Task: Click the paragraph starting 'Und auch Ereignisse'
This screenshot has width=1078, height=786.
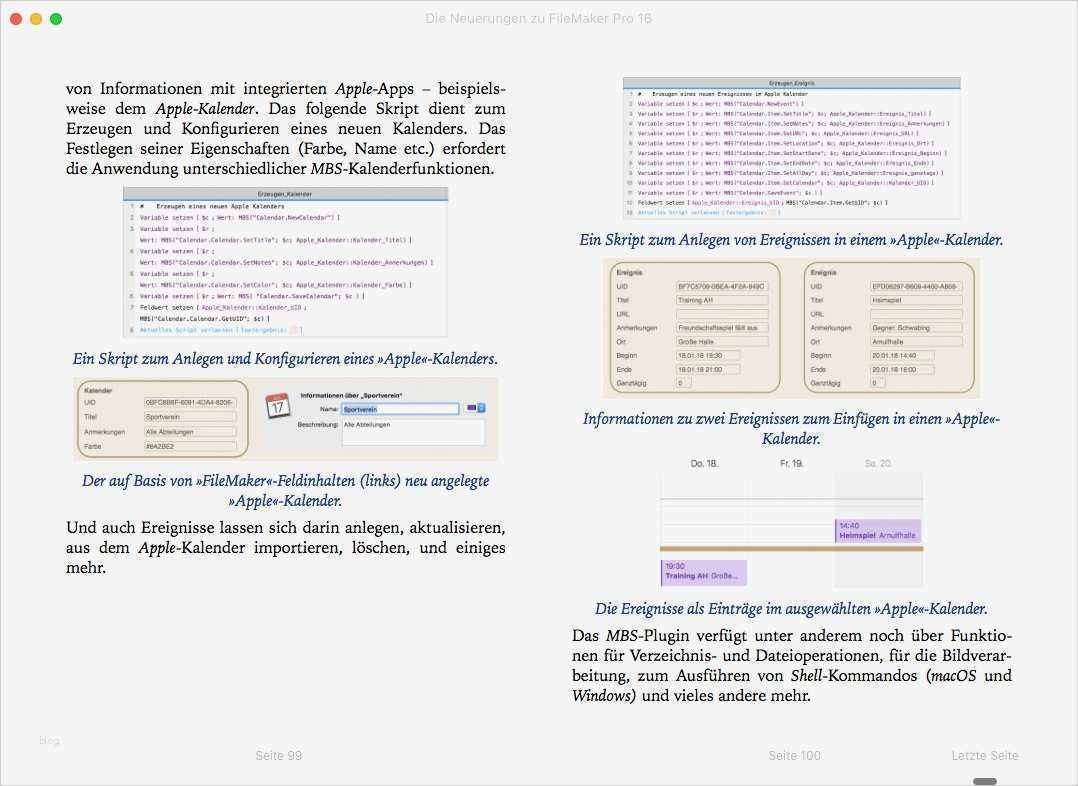Action: click(285, 547)
